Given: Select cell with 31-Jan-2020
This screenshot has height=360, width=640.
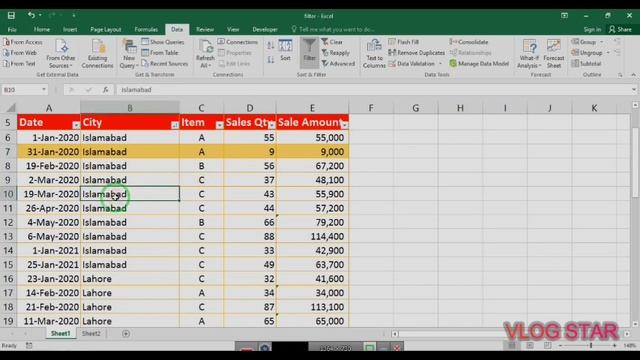Looking at the screenshot, I should [49, 152].
